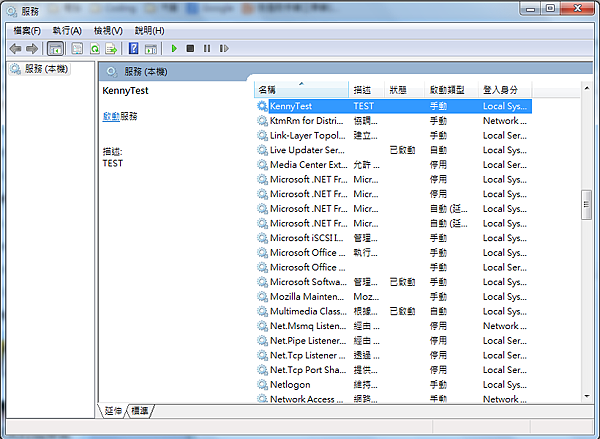Click the gear icon of Mozilla Mainten... row
The image size is (600, 439).
click(x=262, y=297)
